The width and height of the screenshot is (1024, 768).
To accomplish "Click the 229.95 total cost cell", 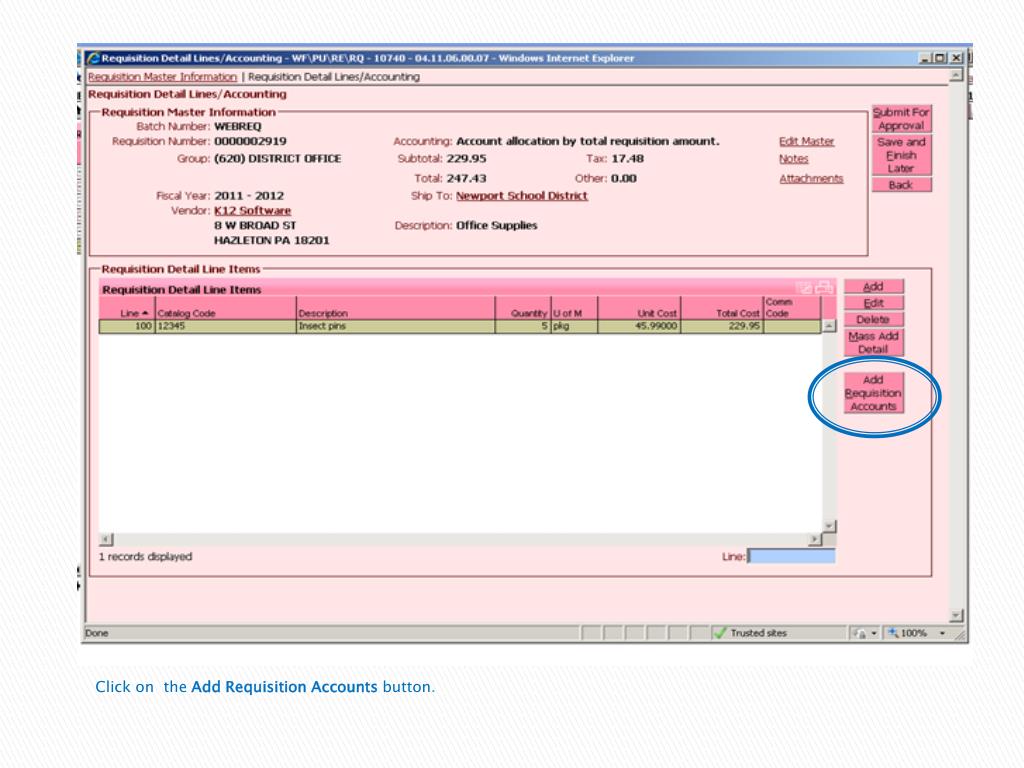I will (722, 326).
